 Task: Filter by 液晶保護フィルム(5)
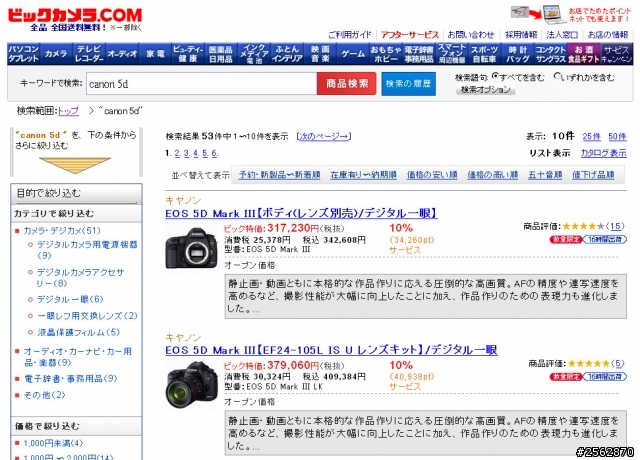79,333
